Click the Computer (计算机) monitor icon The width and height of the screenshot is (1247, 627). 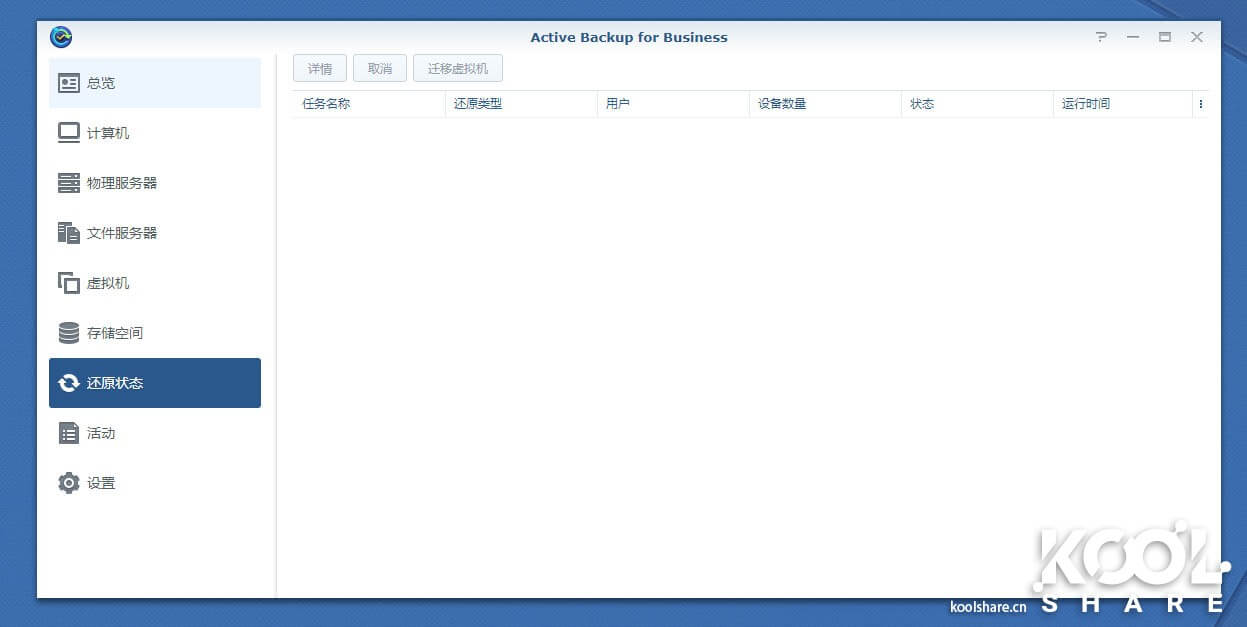point(68,133)
